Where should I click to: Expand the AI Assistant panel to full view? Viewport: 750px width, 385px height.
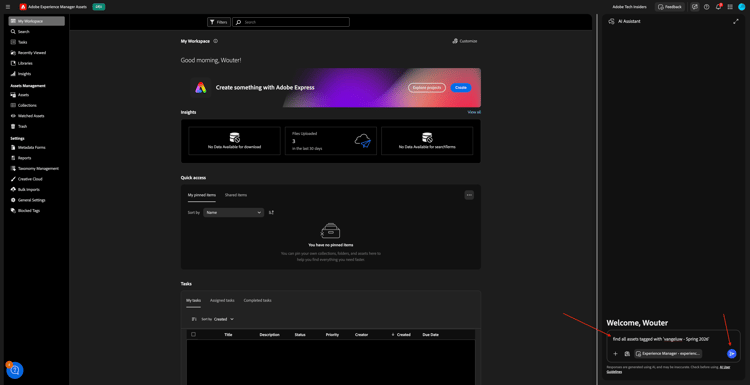point(736,22)
